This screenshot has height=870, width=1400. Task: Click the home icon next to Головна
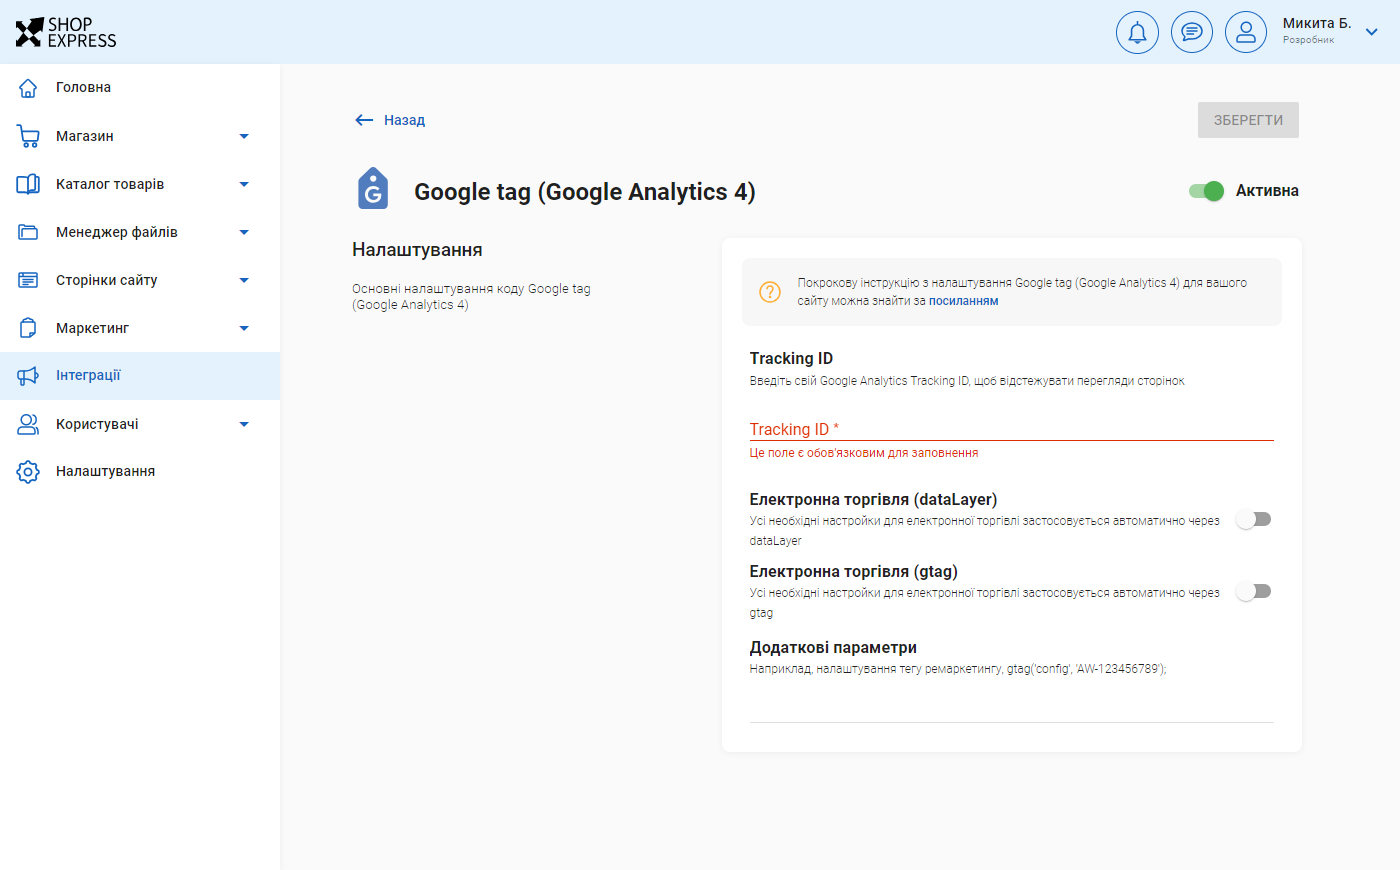point(28,88)
